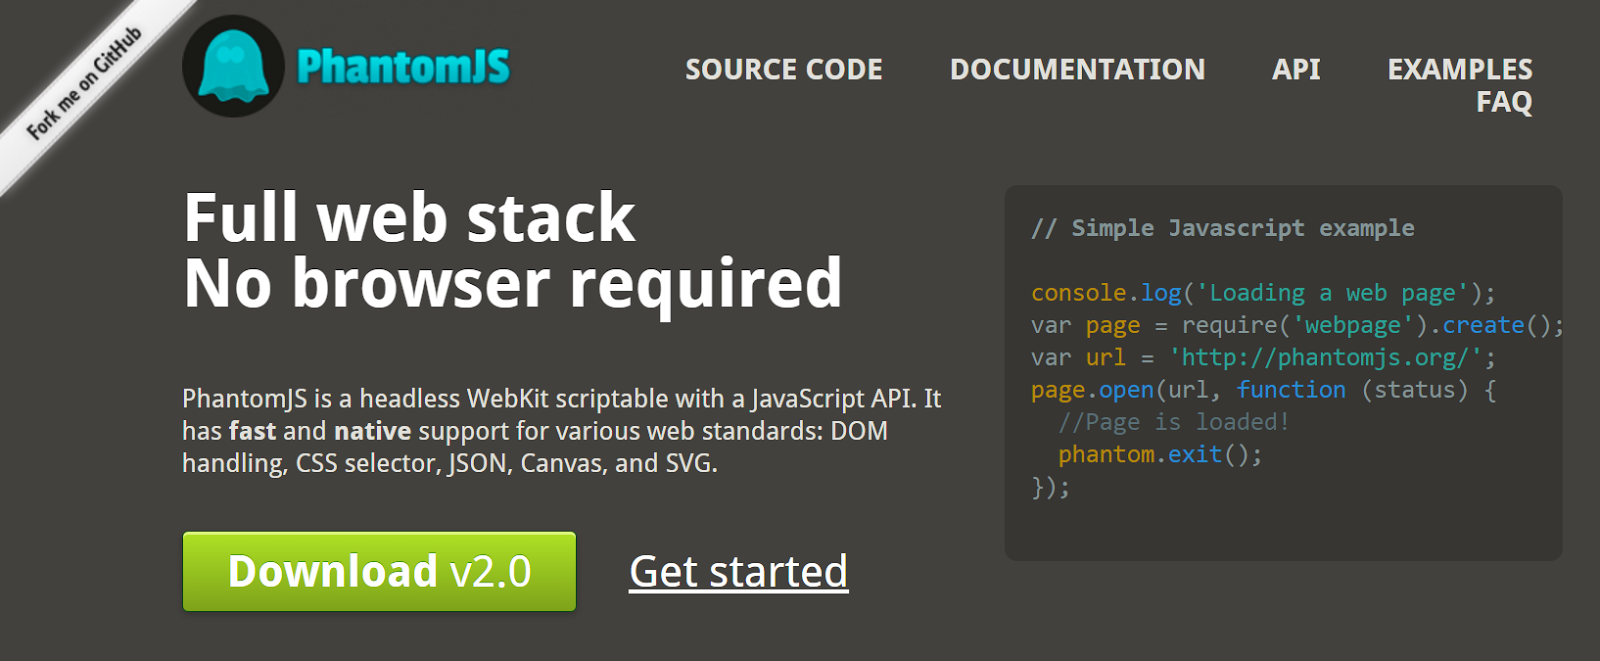Click the No browser required subtitle text
The image size is (1600, 661).
[515, 284]
